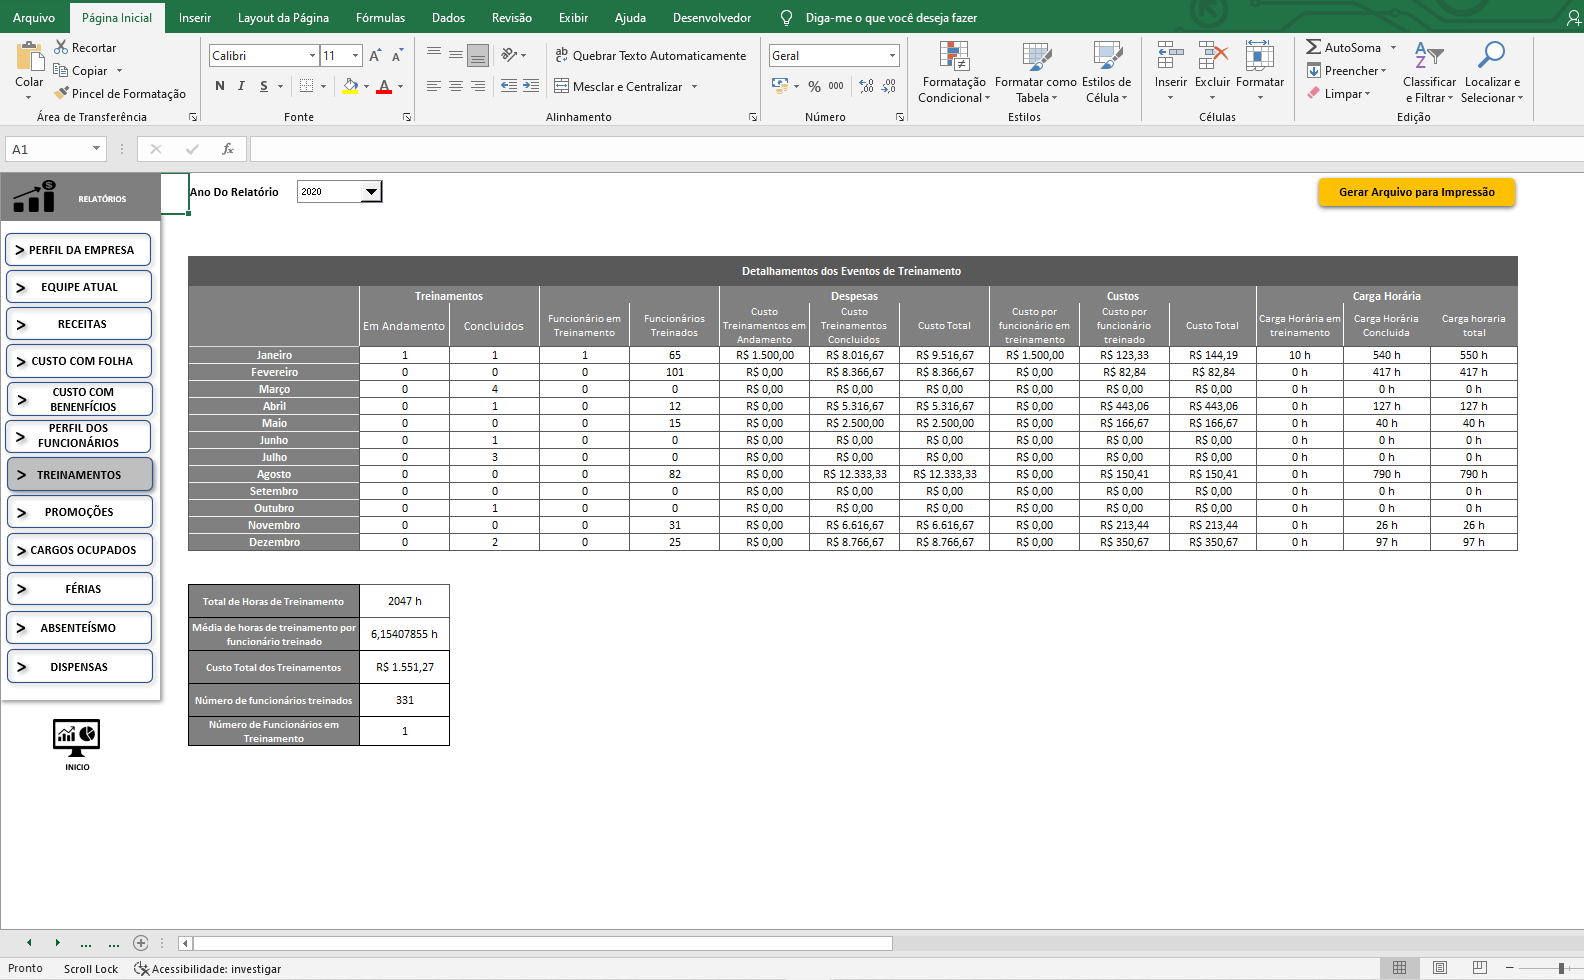Toggle Quebrar Texto Automaticamente
This screenshot has width=1584, height=980.
click(x=650, y=56)
